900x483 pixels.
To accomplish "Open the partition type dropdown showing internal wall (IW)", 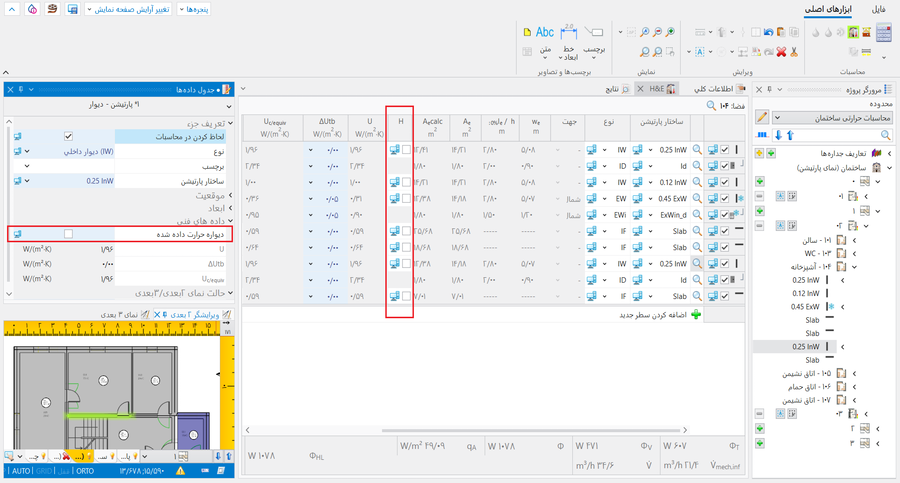I will click(x=27, y=151).
